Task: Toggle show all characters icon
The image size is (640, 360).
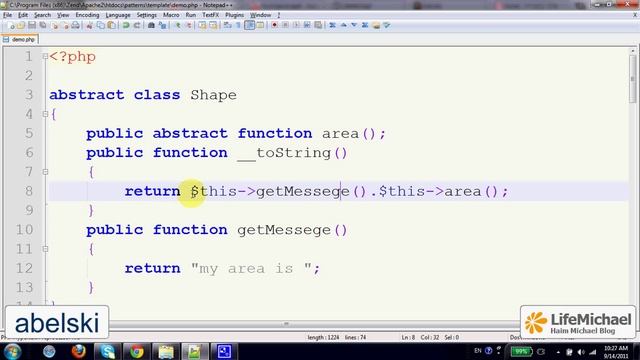Action: (x=238, y=25)
